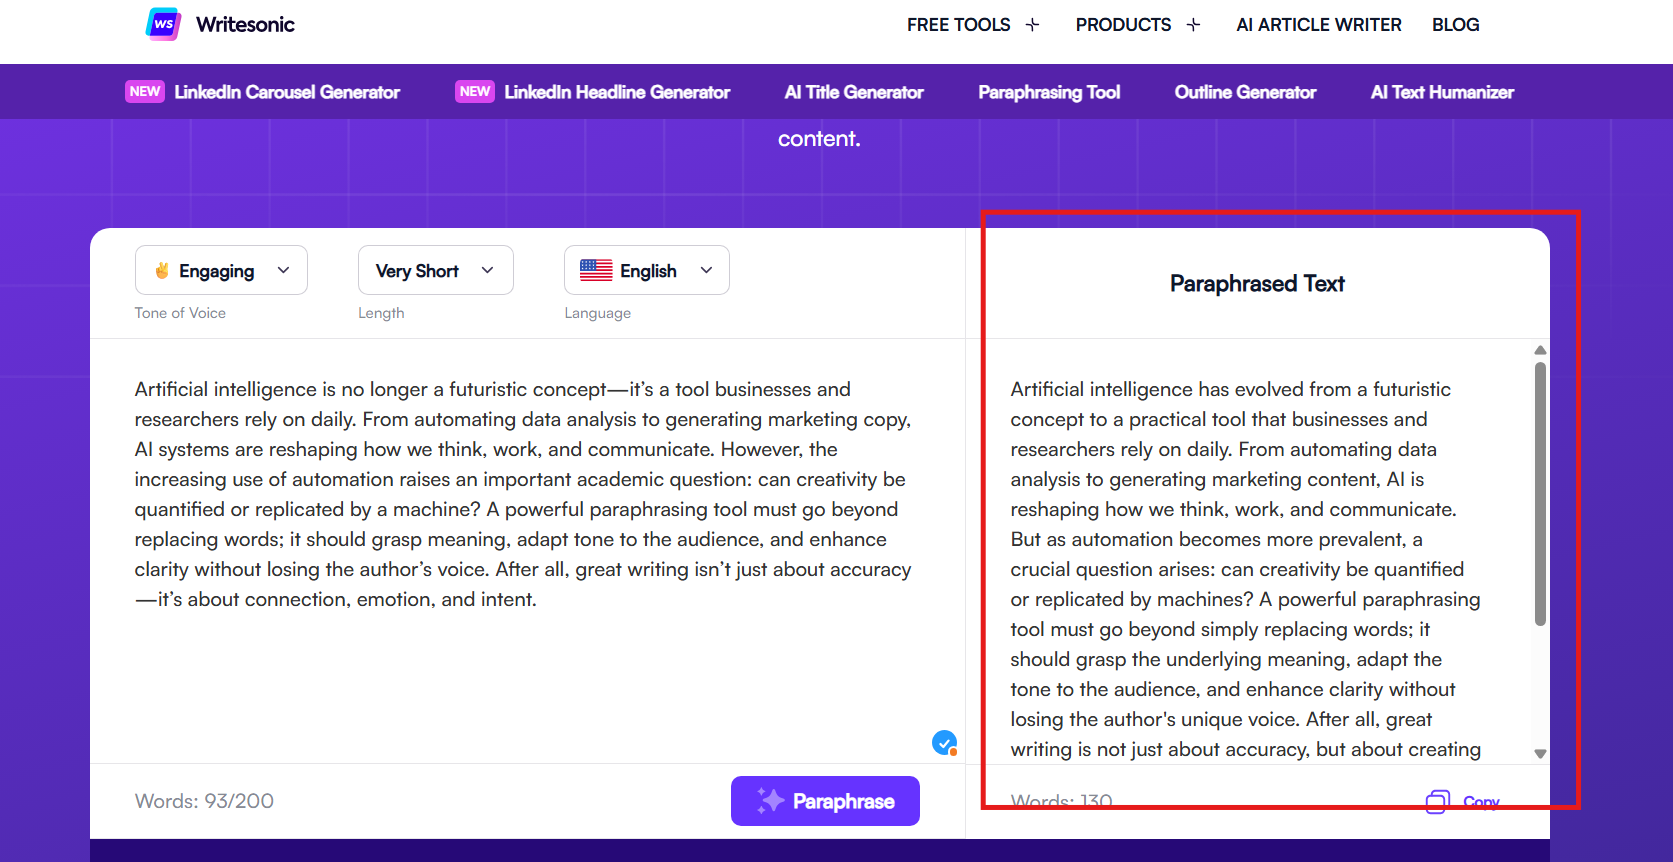Click the NEW badge beside LinkedIn Headline Generator
This screenshot has height=862, width=1673.
pos(475,92)
